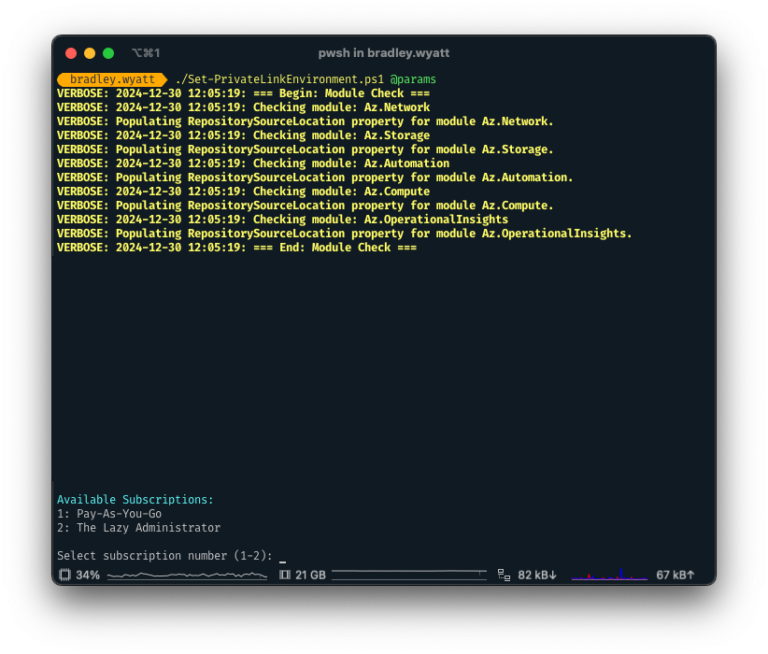768x654 pixels.
Task: Click the Populating line for Az.OperationalInsights
Action: click(x=344, y=234)
